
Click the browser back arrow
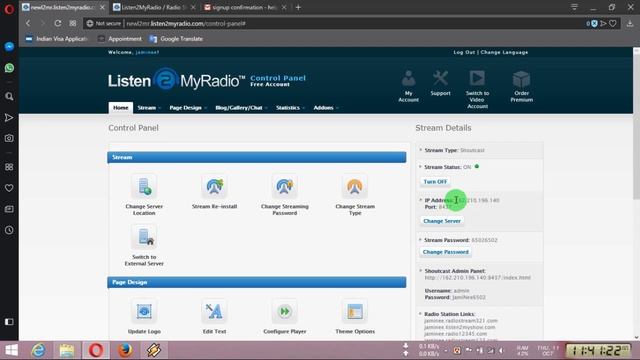coord(28,23)
